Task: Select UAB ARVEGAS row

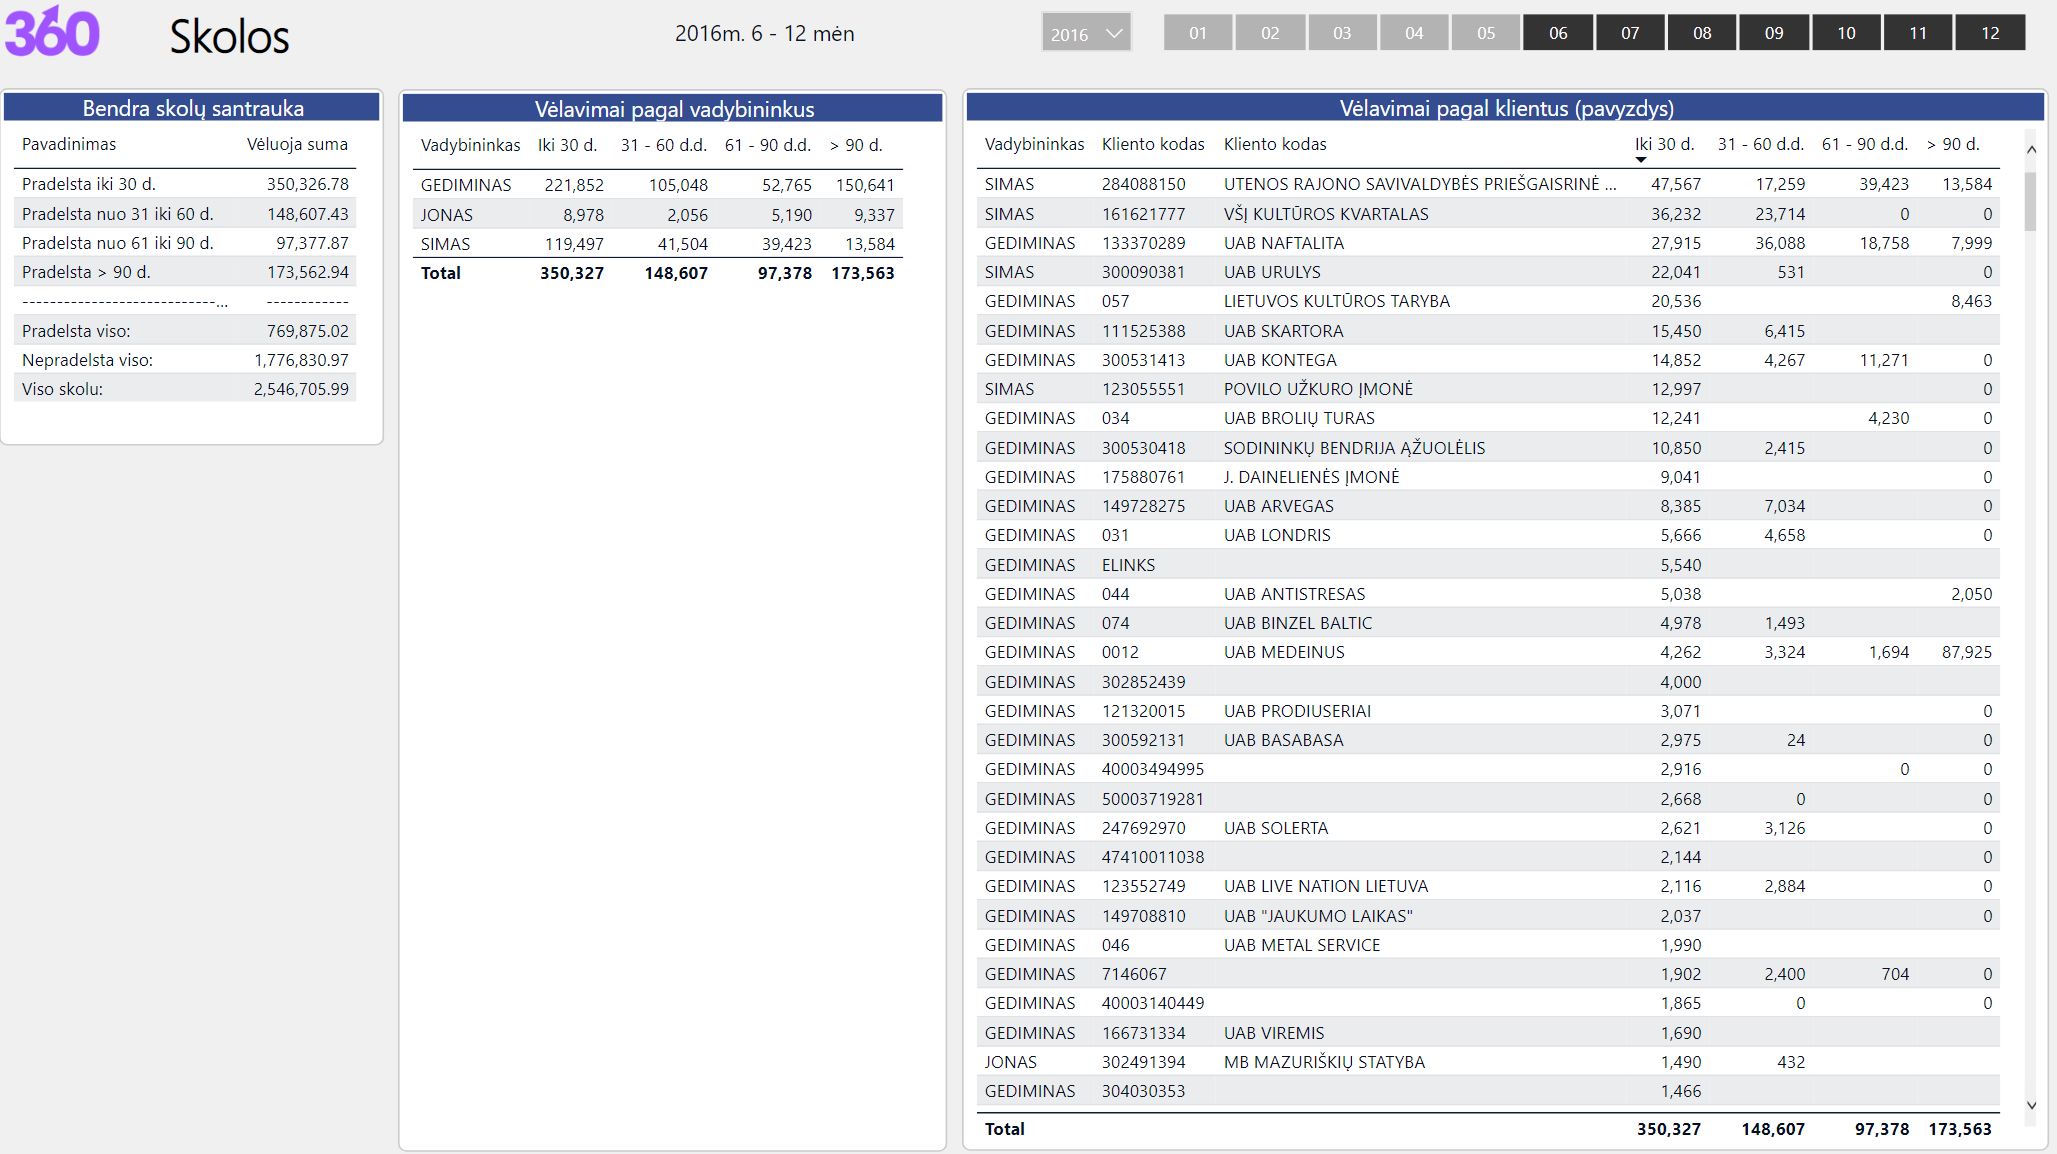Action: 1488,506
